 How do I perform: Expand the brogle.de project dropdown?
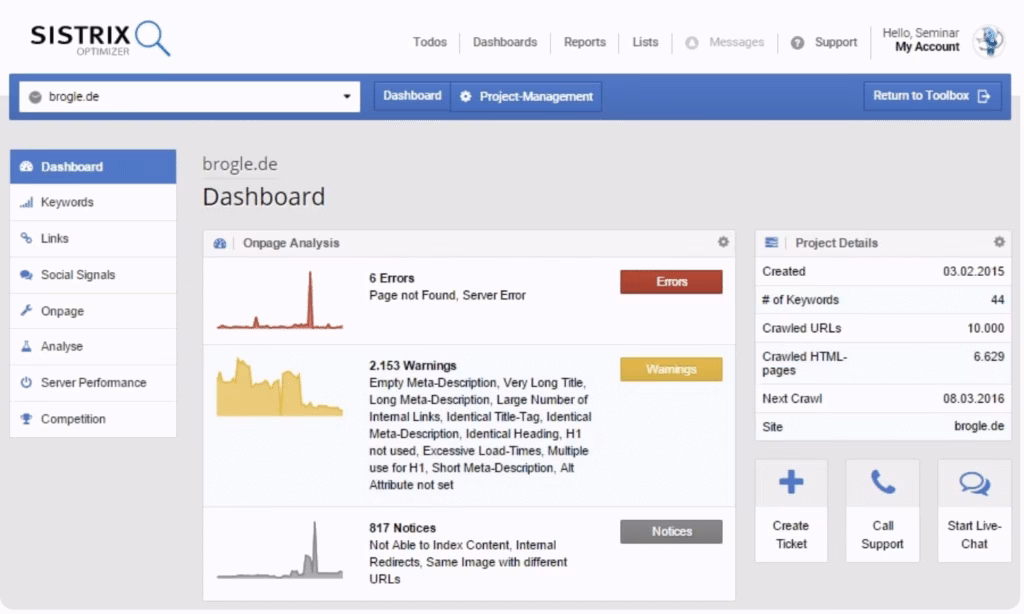pos(346,97)
